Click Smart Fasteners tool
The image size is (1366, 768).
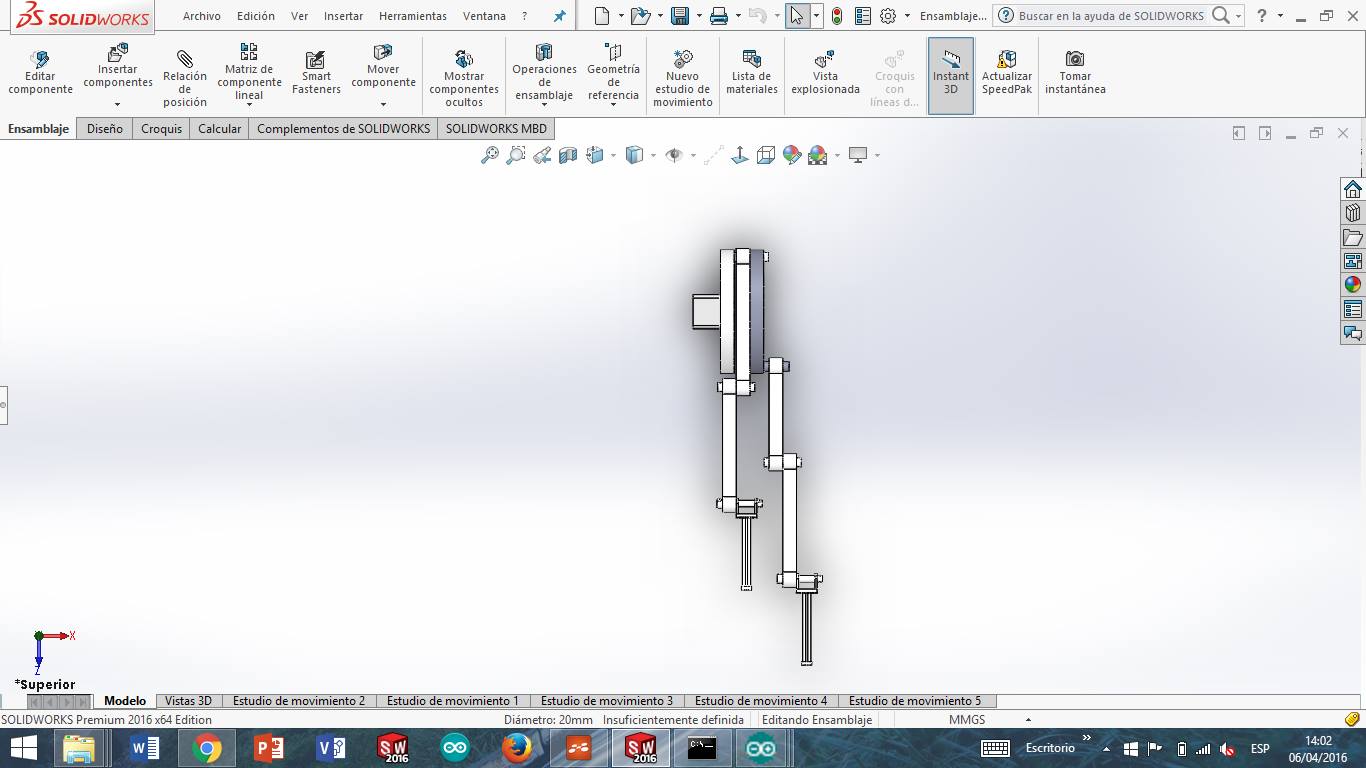(x=316, y=74)
